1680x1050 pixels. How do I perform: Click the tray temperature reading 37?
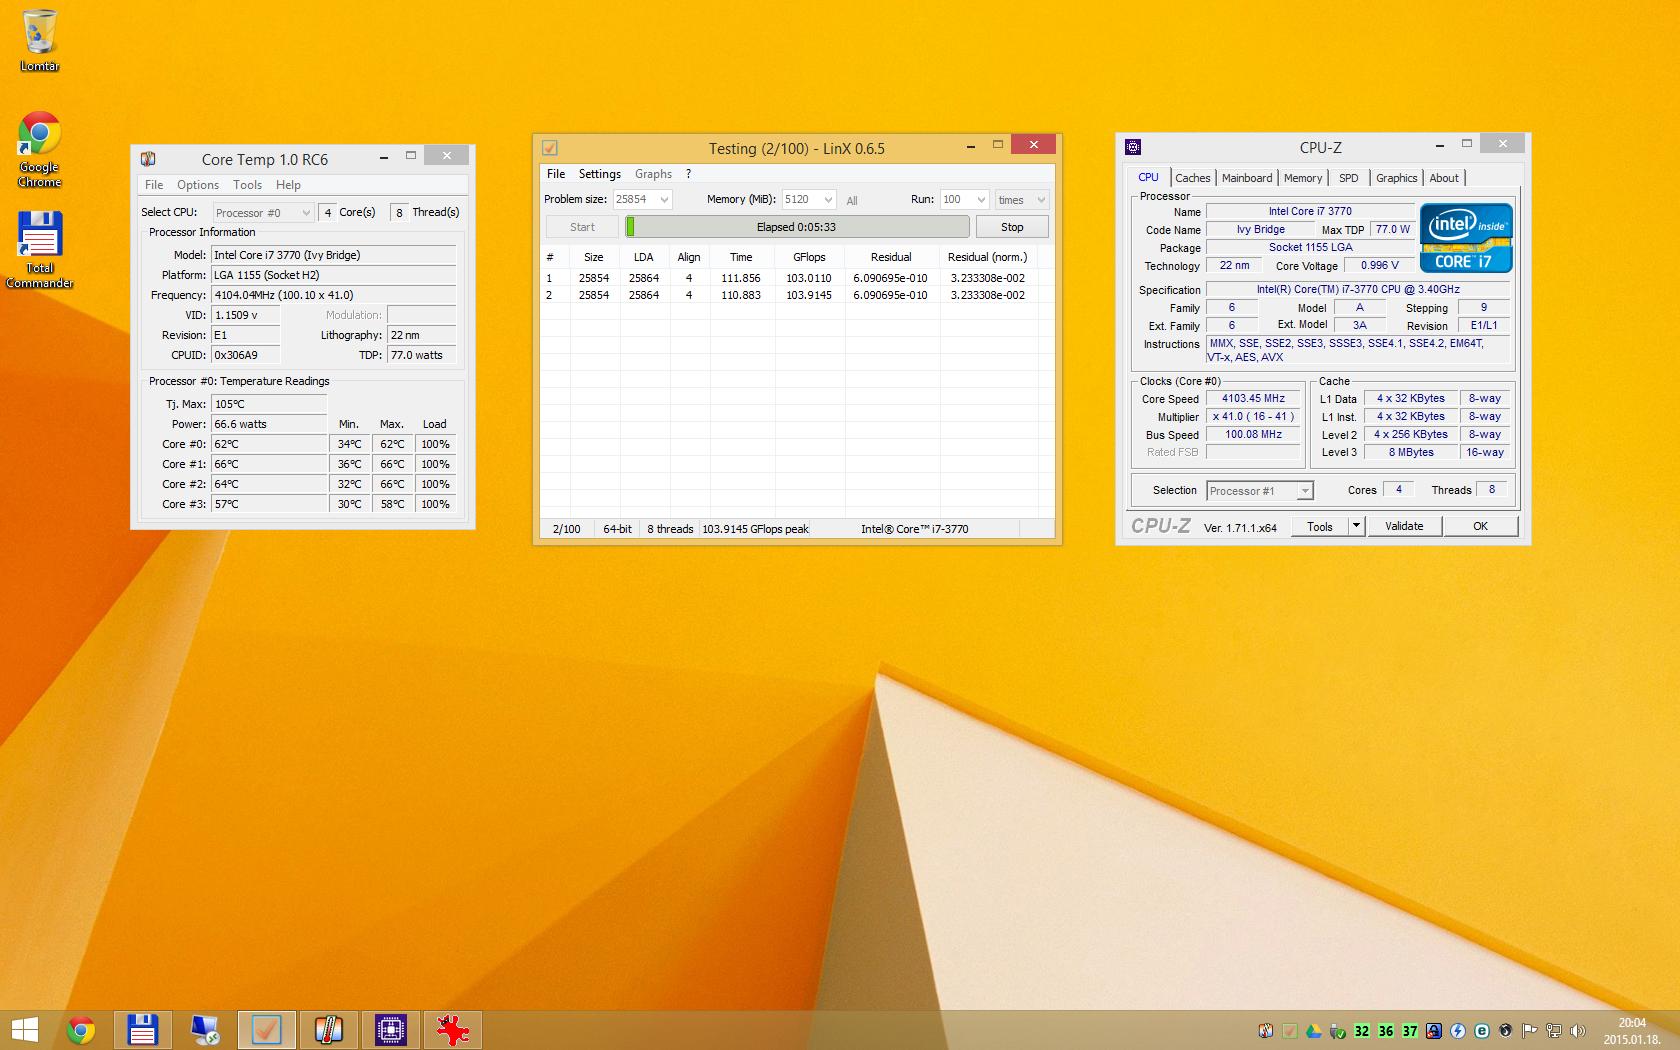pos(1410,1031)
